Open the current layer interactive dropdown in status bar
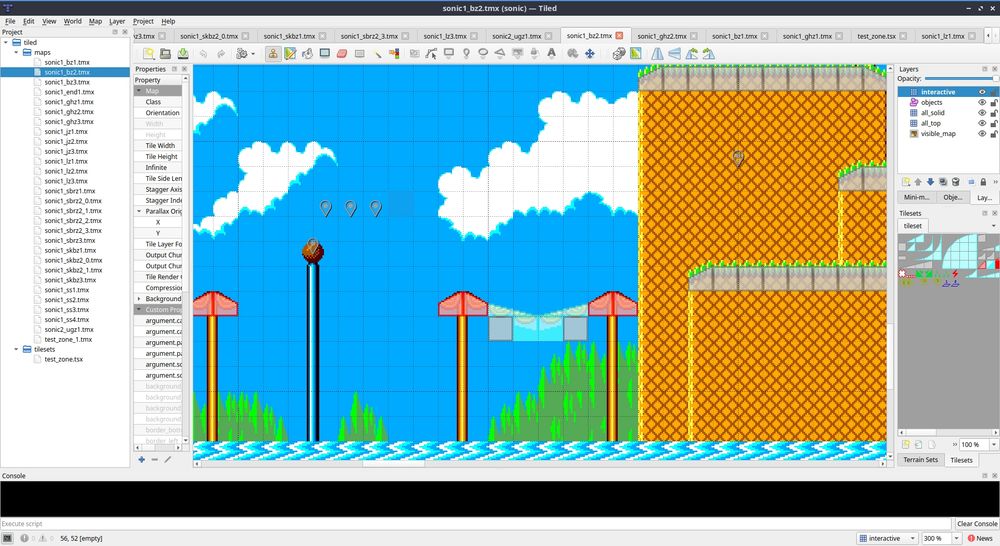 (x=887, y=538)
